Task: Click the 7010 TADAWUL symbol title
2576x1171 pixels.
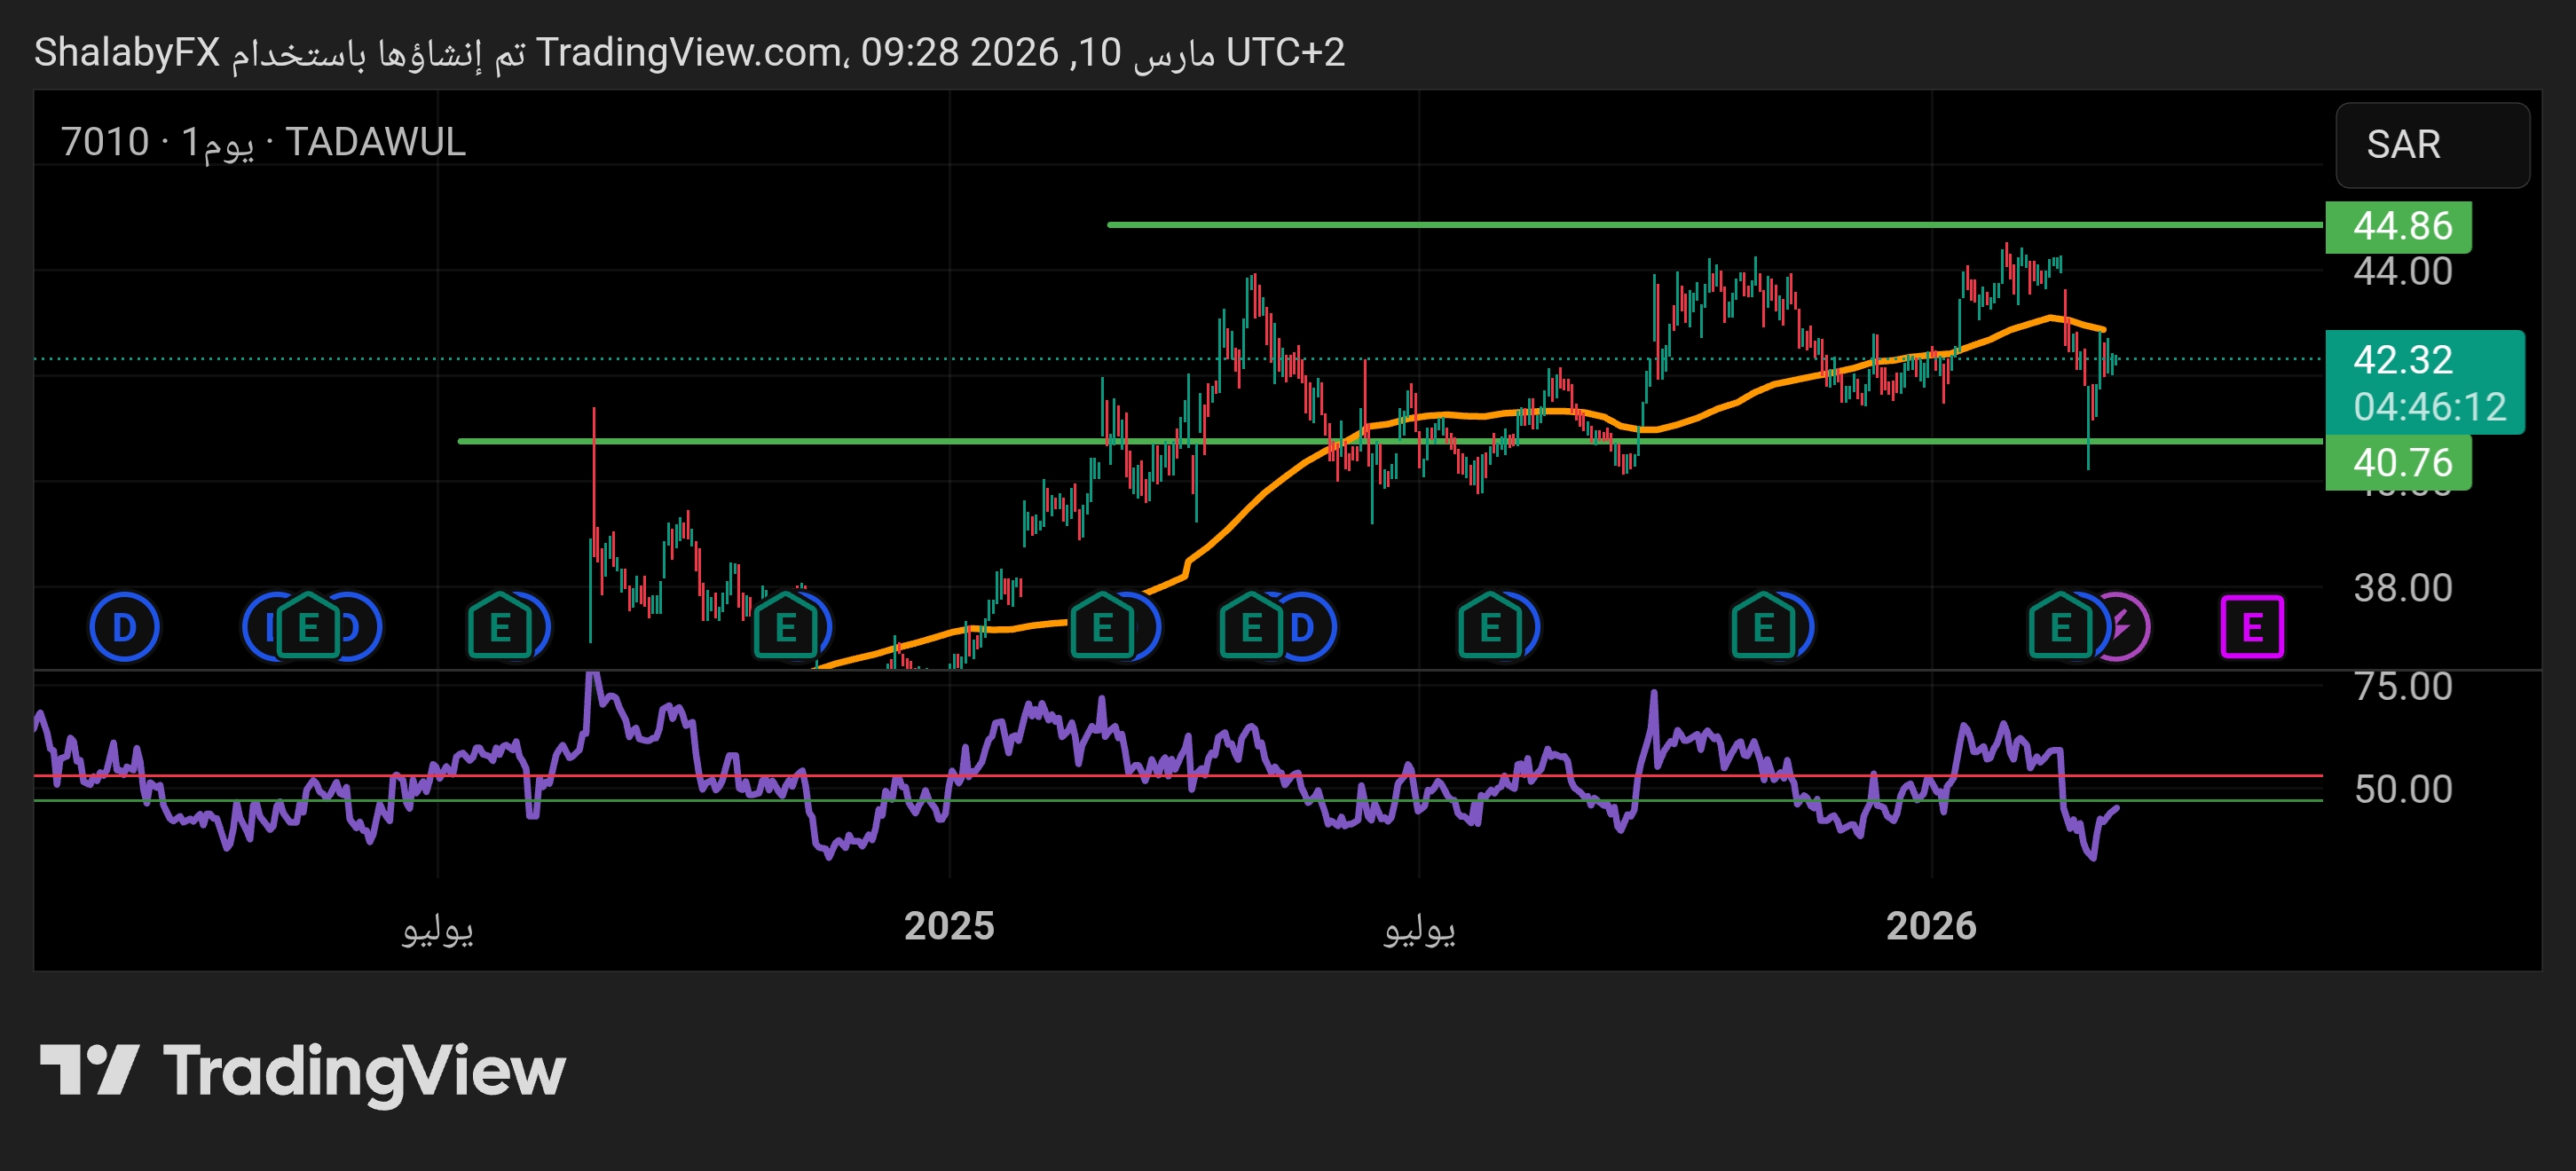Action: point(263,142)
